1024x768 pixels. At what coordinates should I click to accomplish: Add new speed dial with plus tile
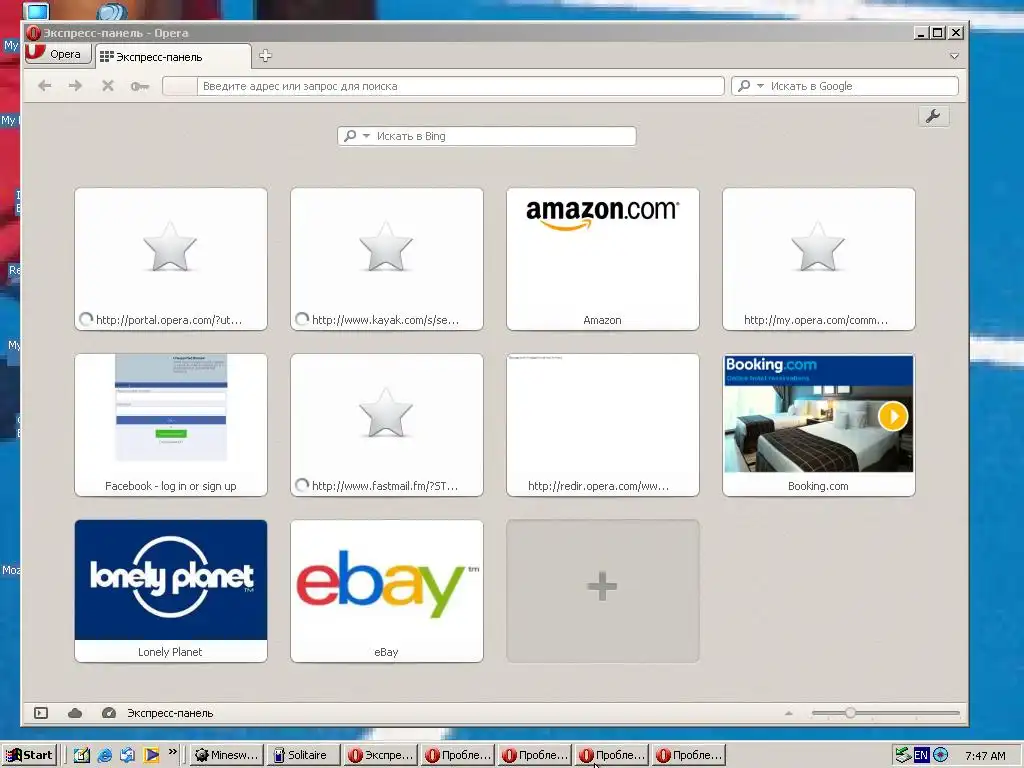[x=603, y=591]
